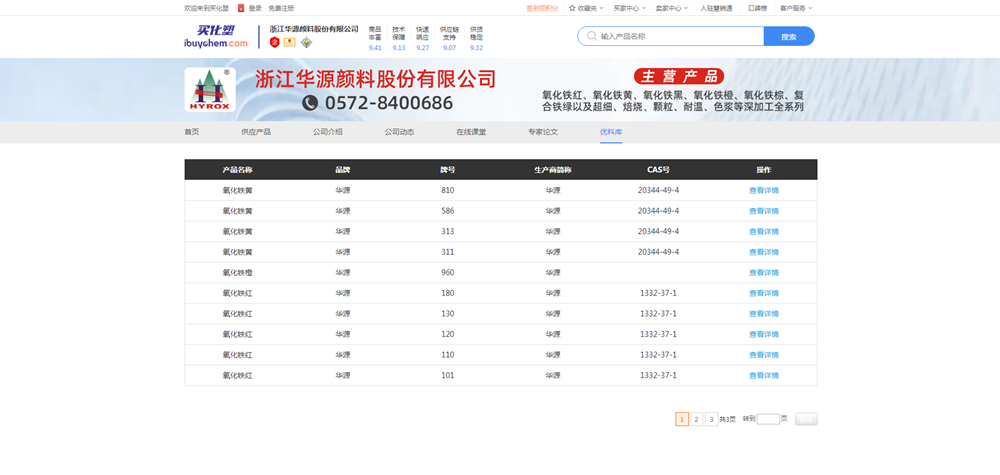Go to pagination page 3
The width and height of the screenshot is (1000, 475).
tap(712, 419)
